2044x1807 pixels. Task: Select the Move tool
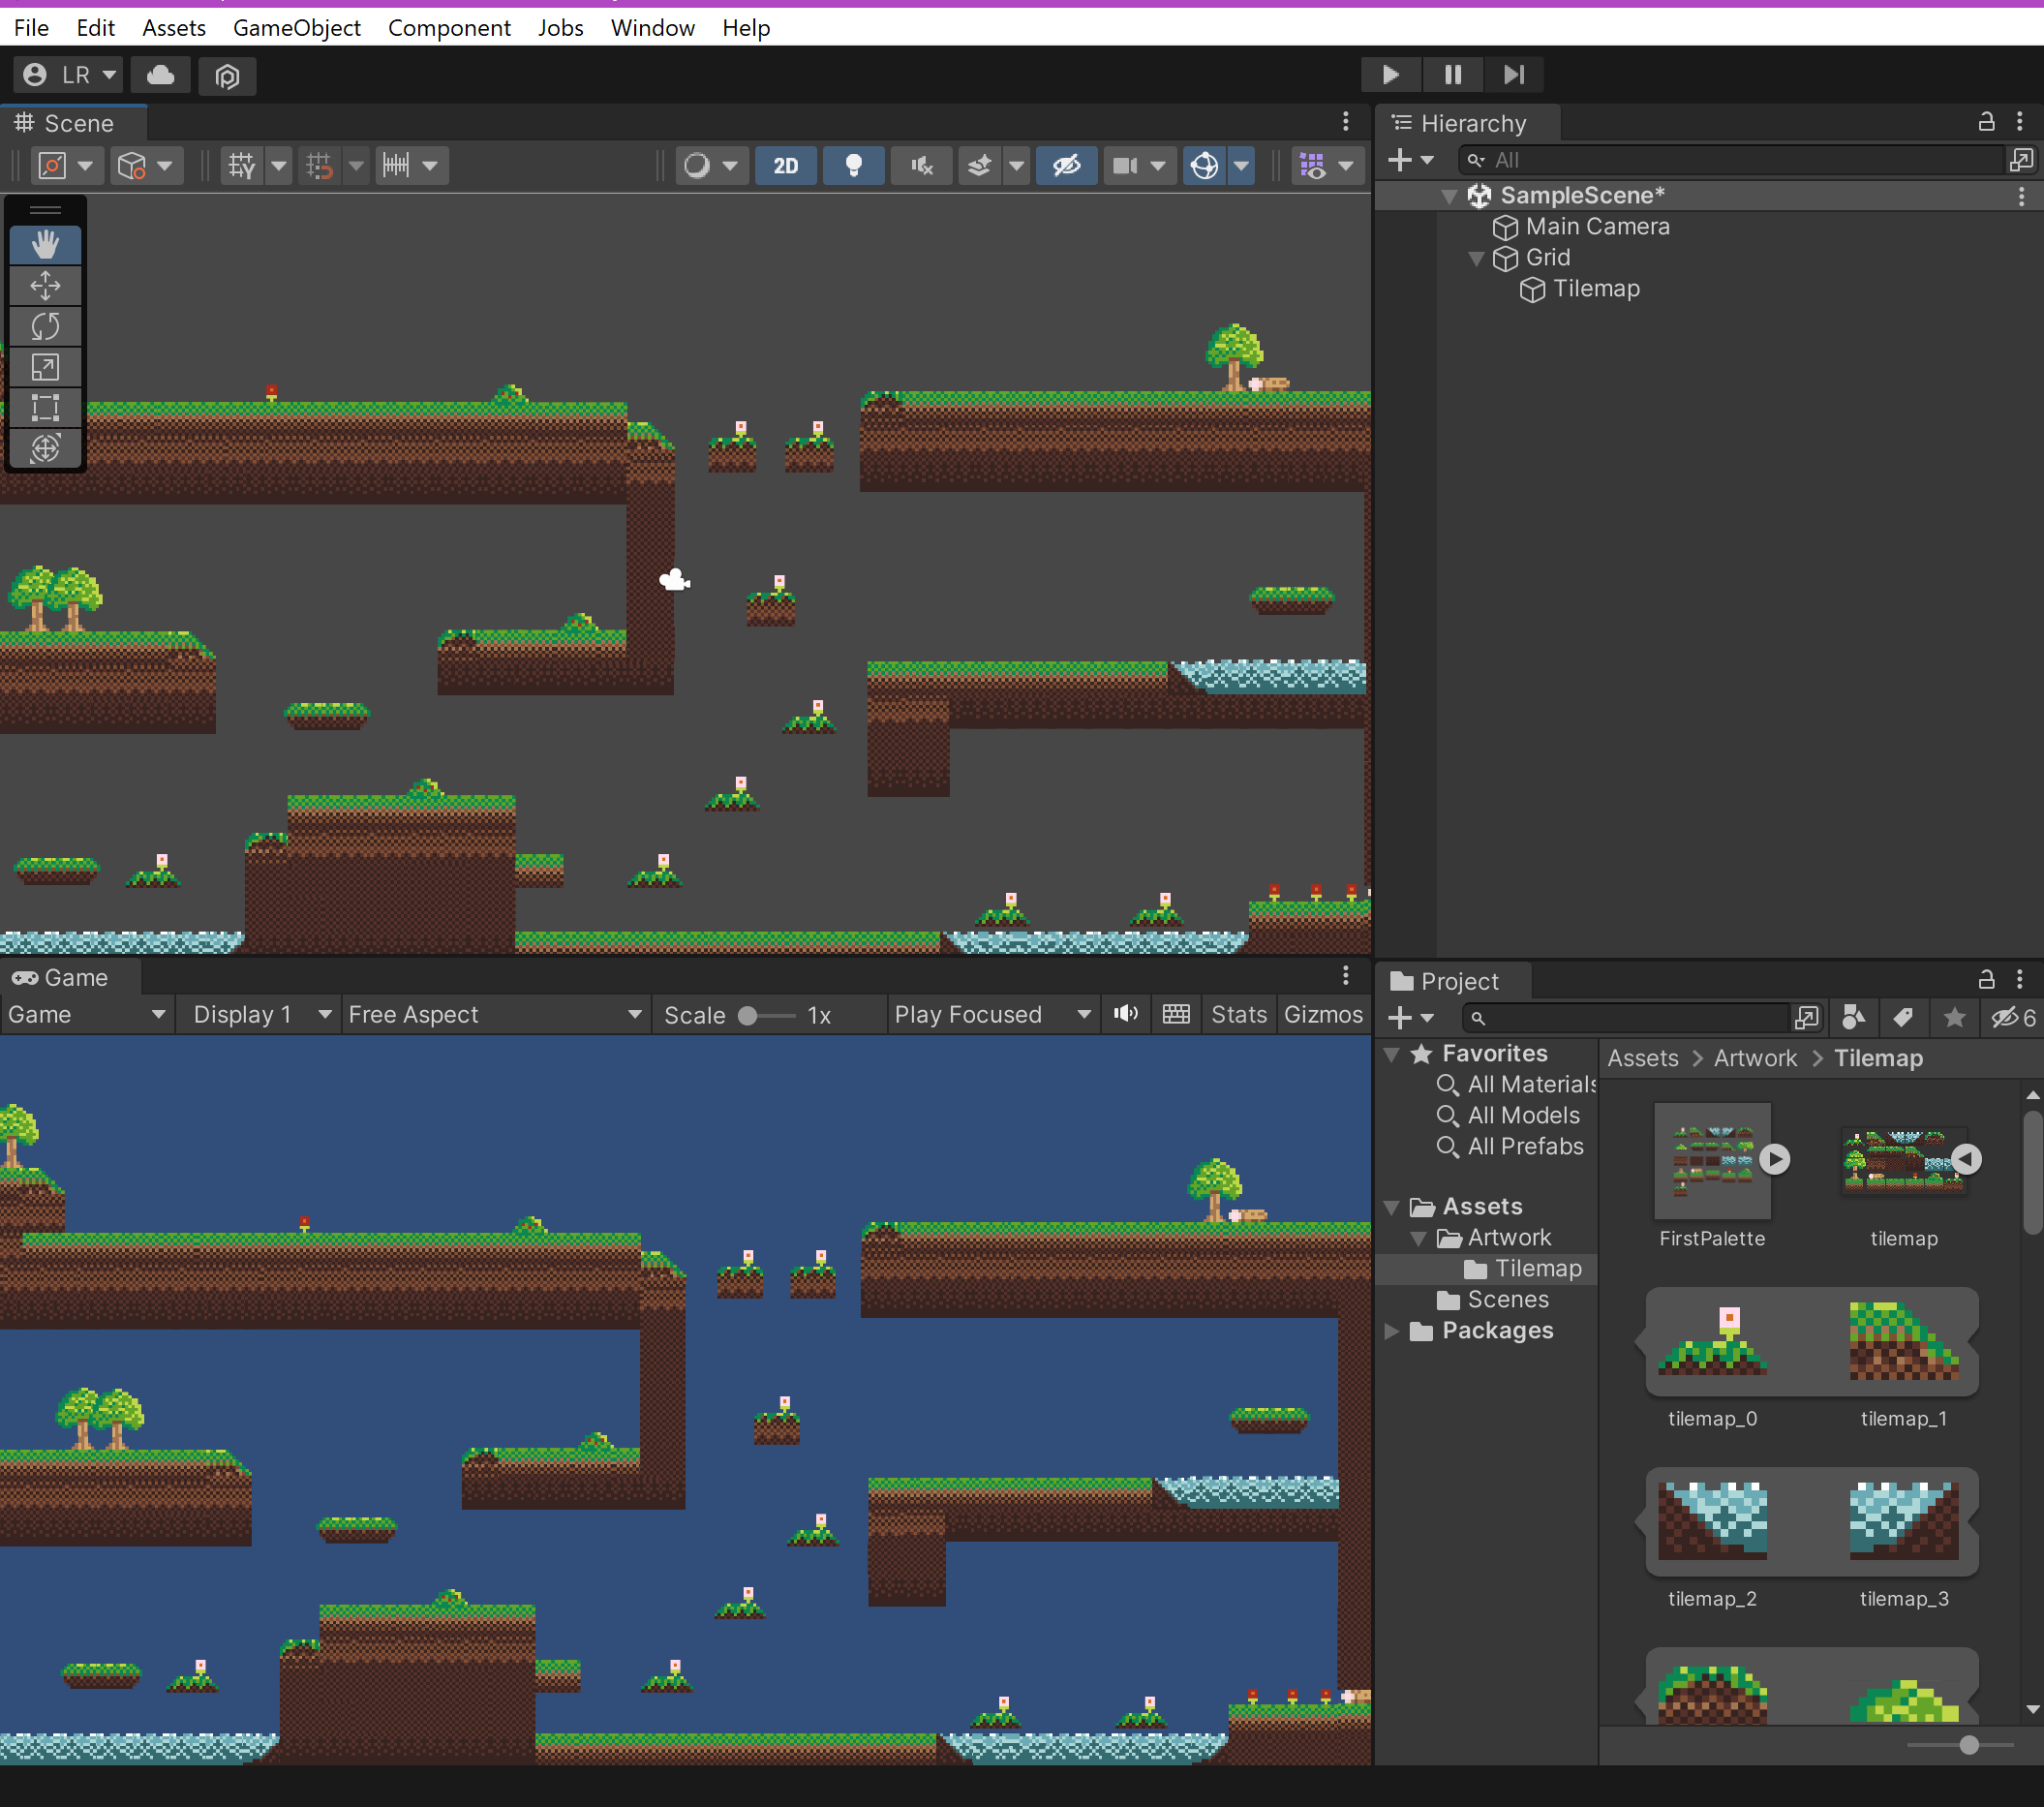click(45, 285)
